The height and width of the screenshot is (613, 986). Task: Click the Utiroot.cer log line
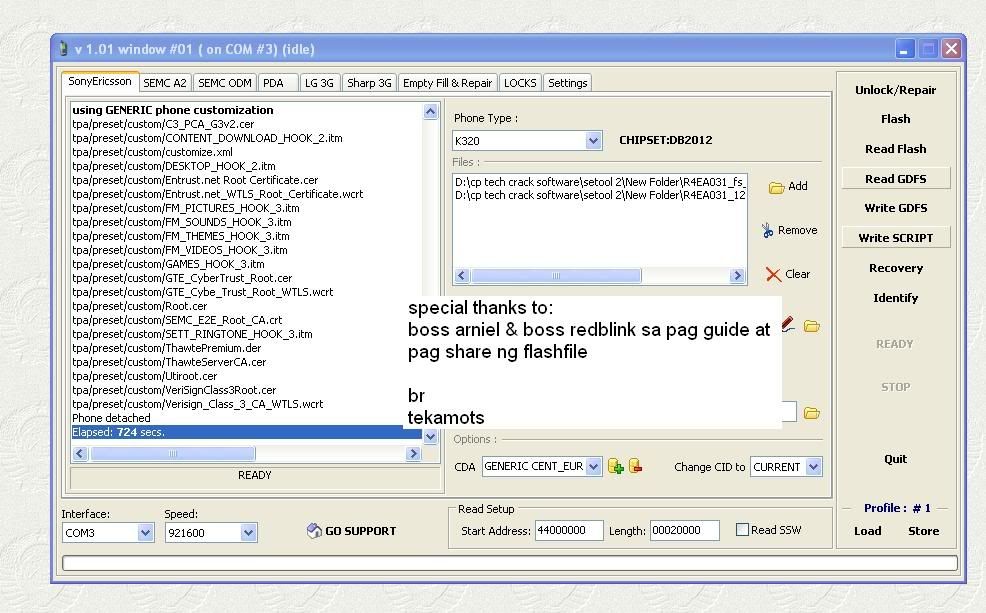[x=145, y=376]
